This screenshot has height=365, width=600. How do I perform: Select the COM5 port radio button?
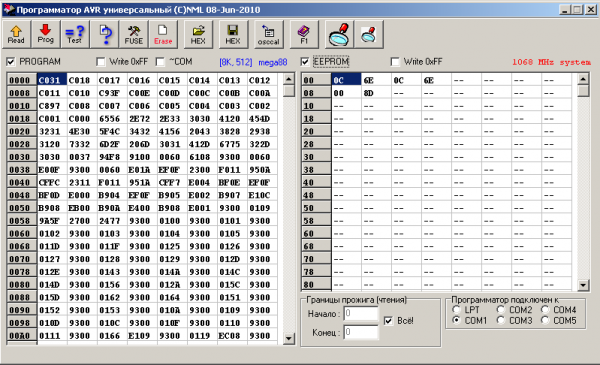tap(545, 320)
